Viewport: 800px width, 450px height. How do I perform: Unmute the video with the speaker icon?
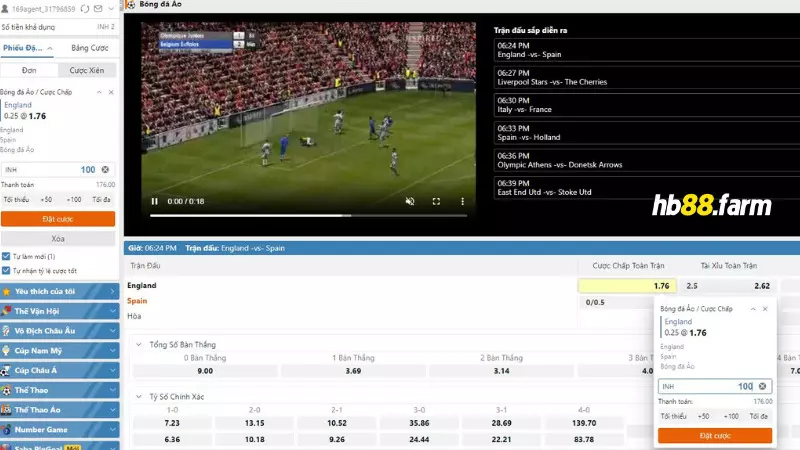coord(409,201)
